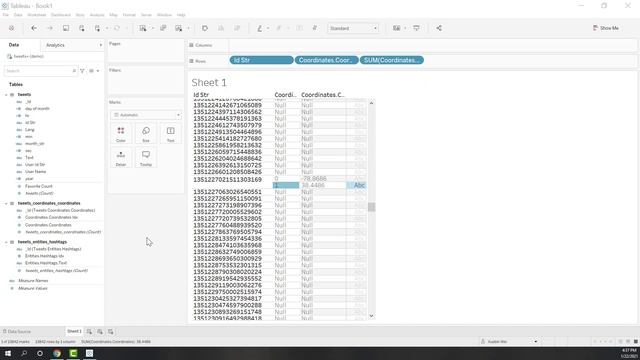
Task: Click the Coordinates.Coor.. pill on Rows
Action: coord(327,60)
